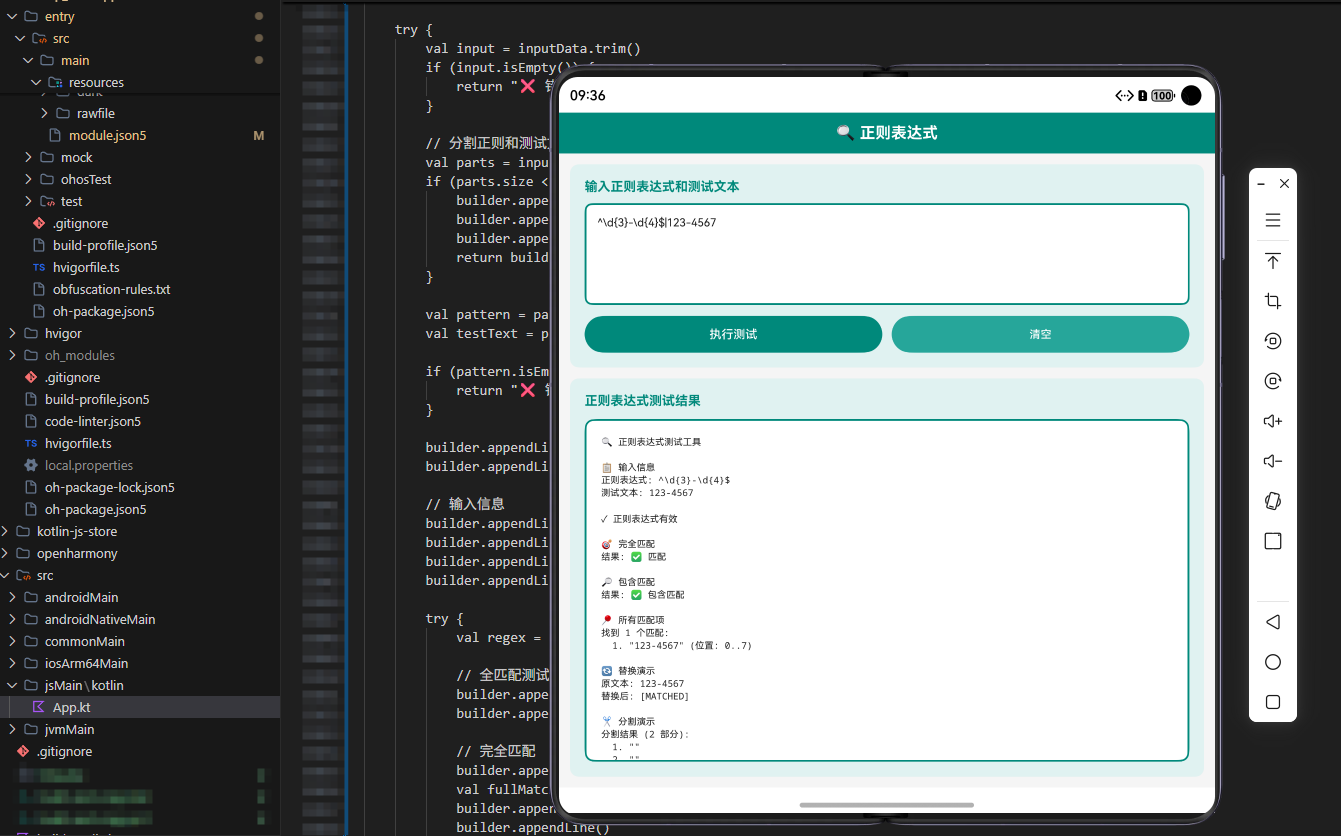Click the folder icon of the mock folder
The height and width of the screenshot is (836, 1341).
(47, 157)
